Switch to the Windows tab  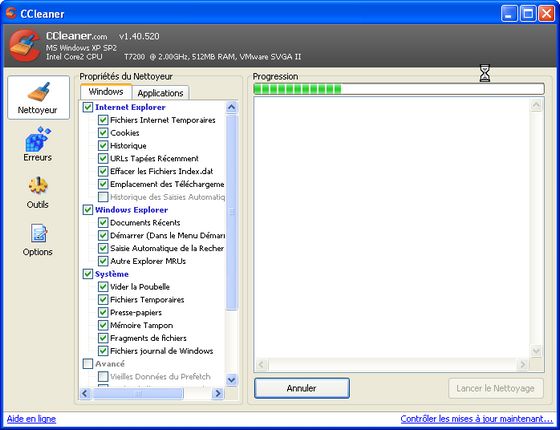click(106, 92)
